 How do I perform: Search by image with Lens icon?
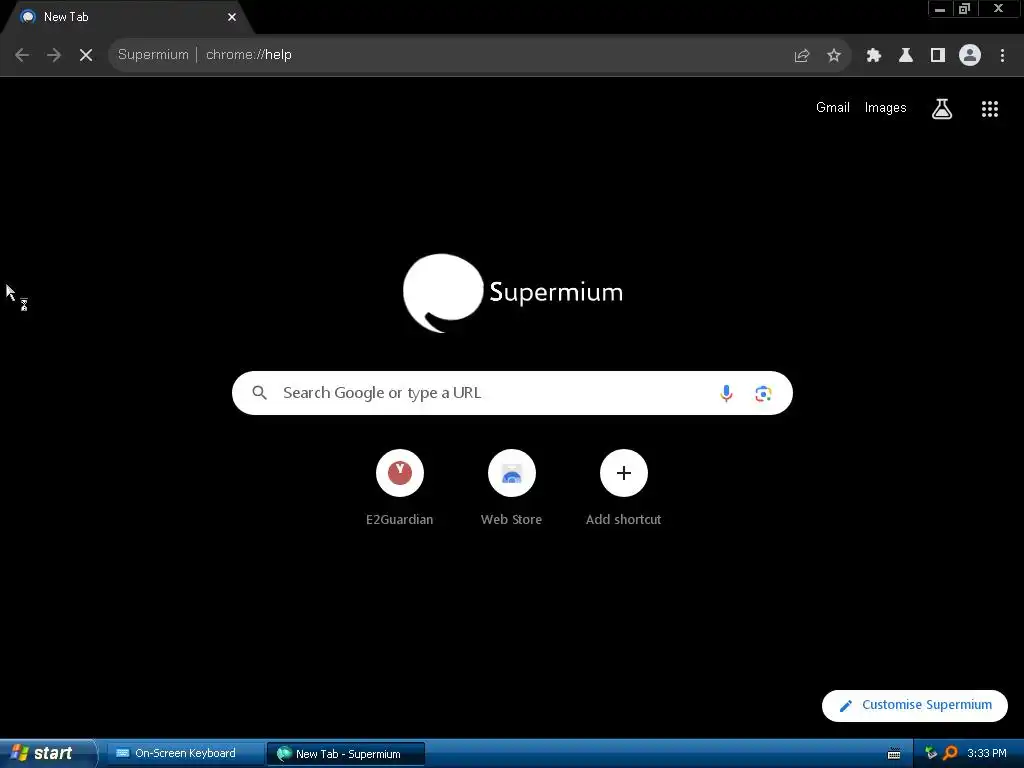[x=763, y=393]
